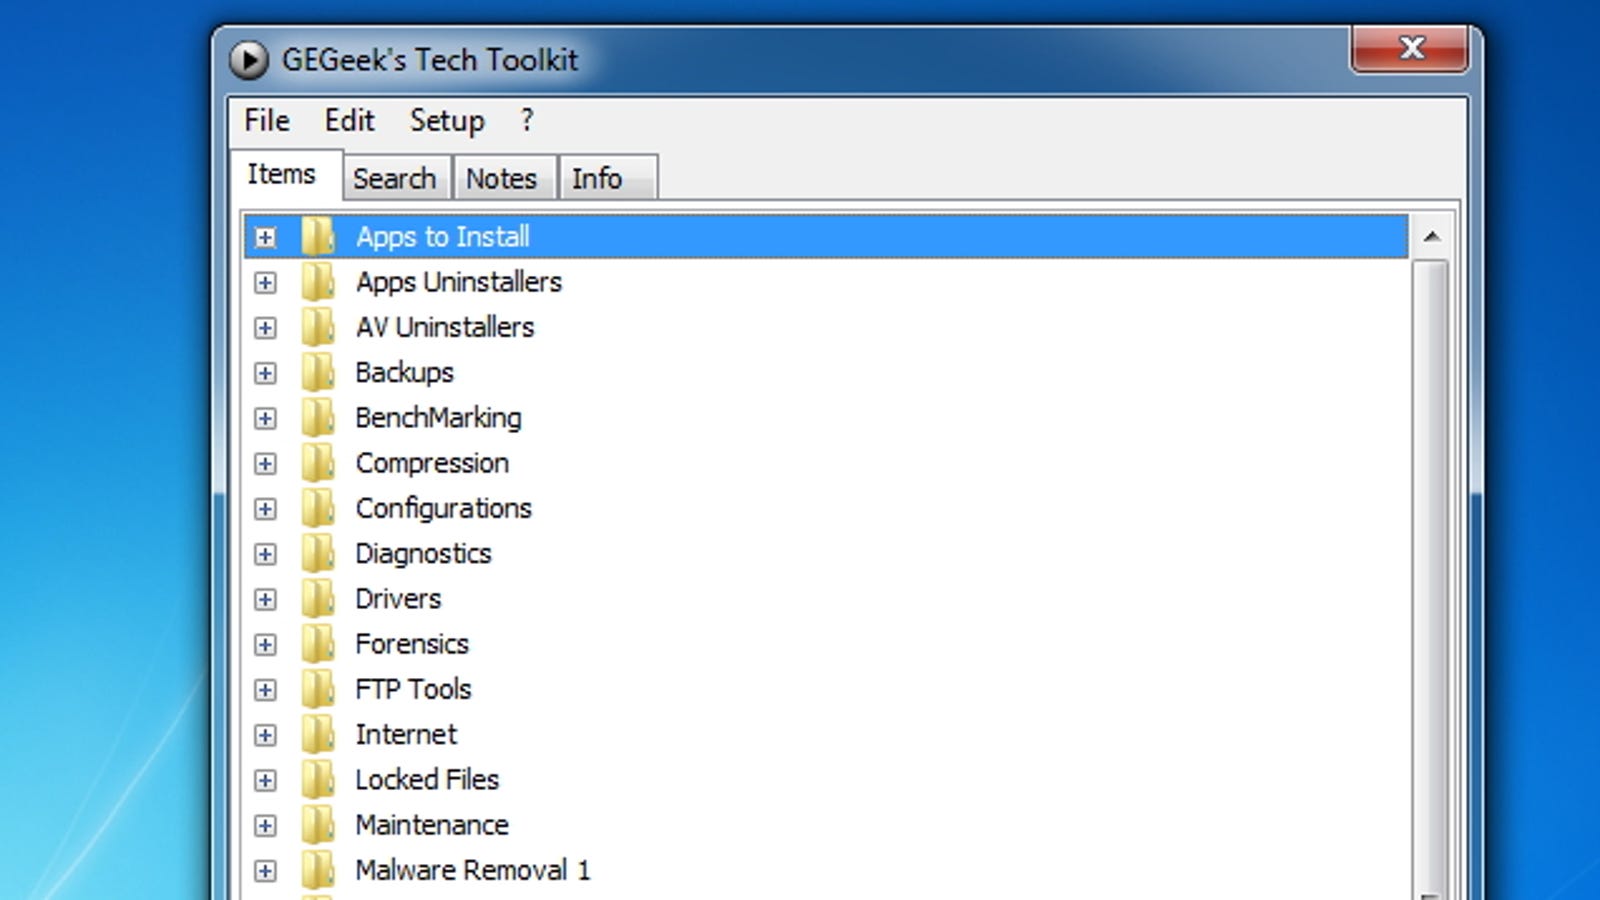Expand the BenchMarking tree node
The width and height of the screenshot is (1600, 900).
click(x=265, y=418)
